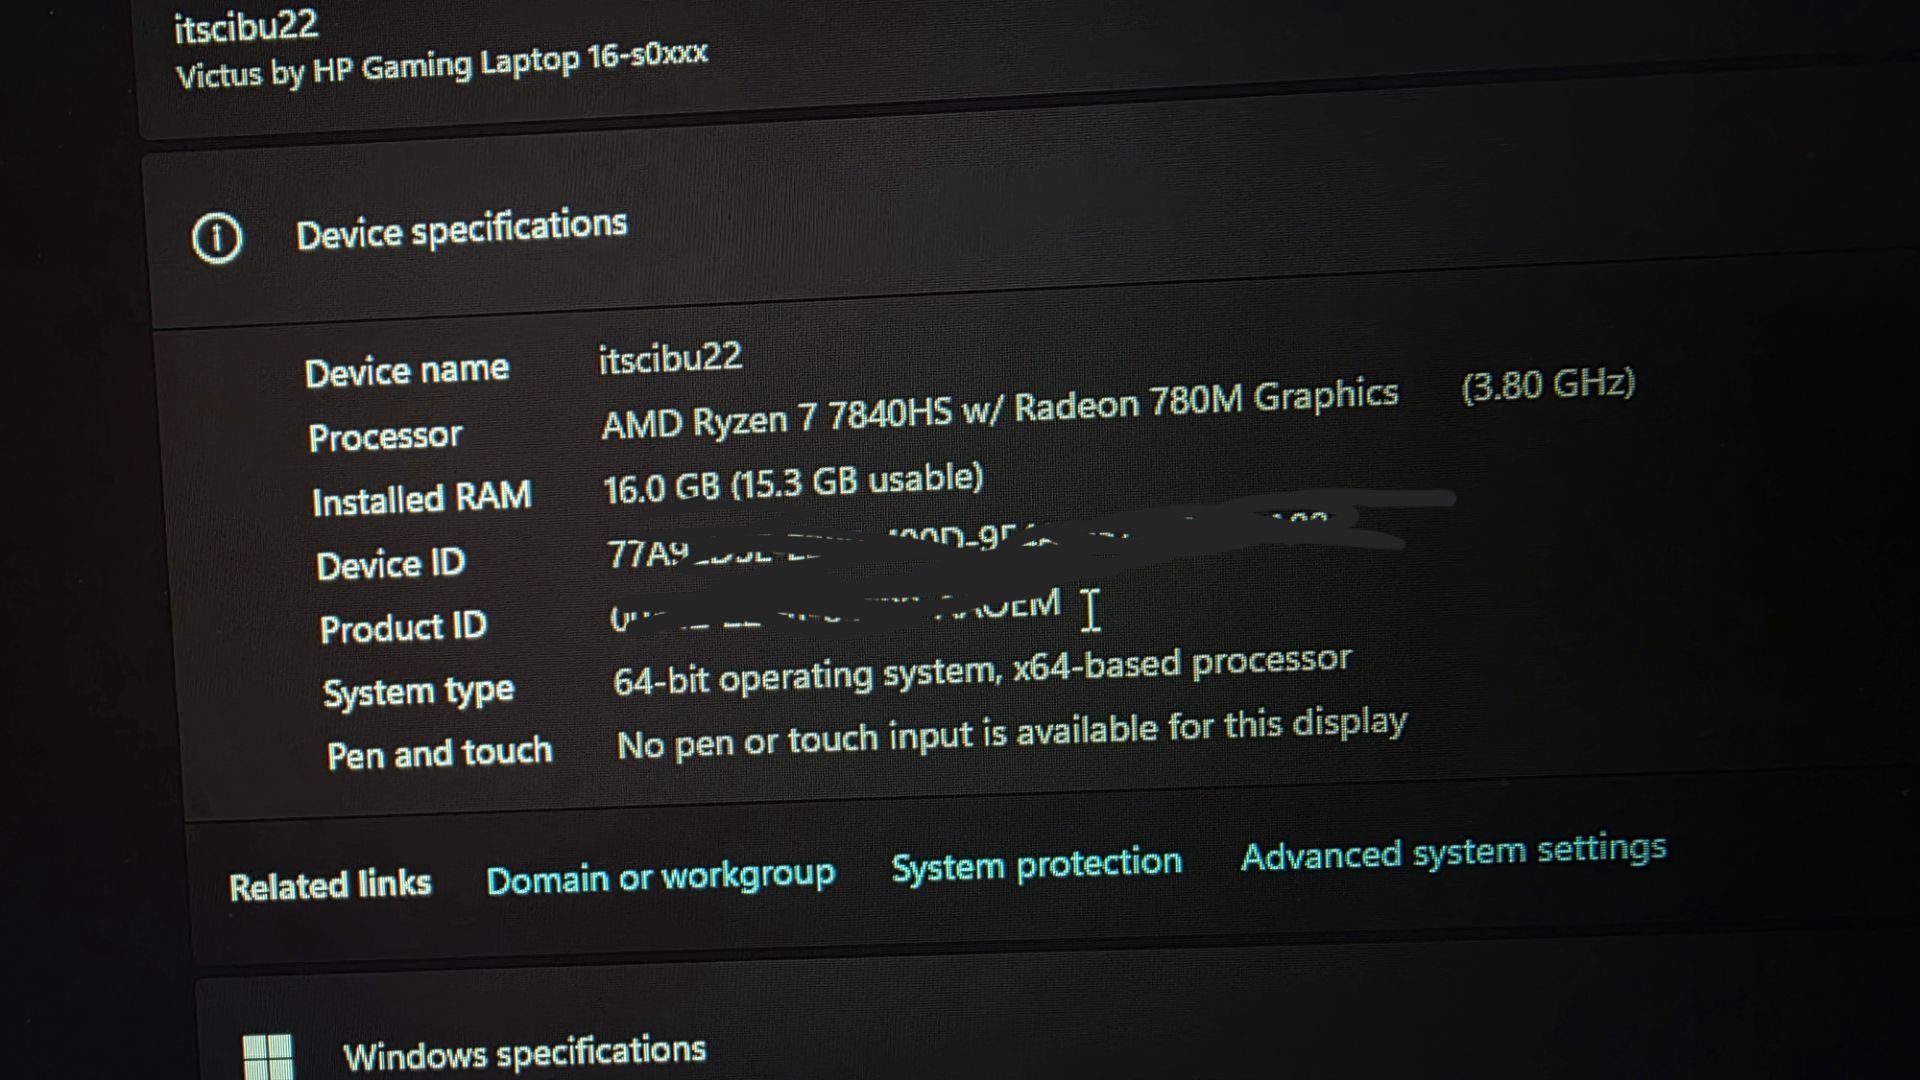This screenshot has height=1080, width=1920.
Task: Select the Device name value itscibu22
Action: (x=670, y=358)
